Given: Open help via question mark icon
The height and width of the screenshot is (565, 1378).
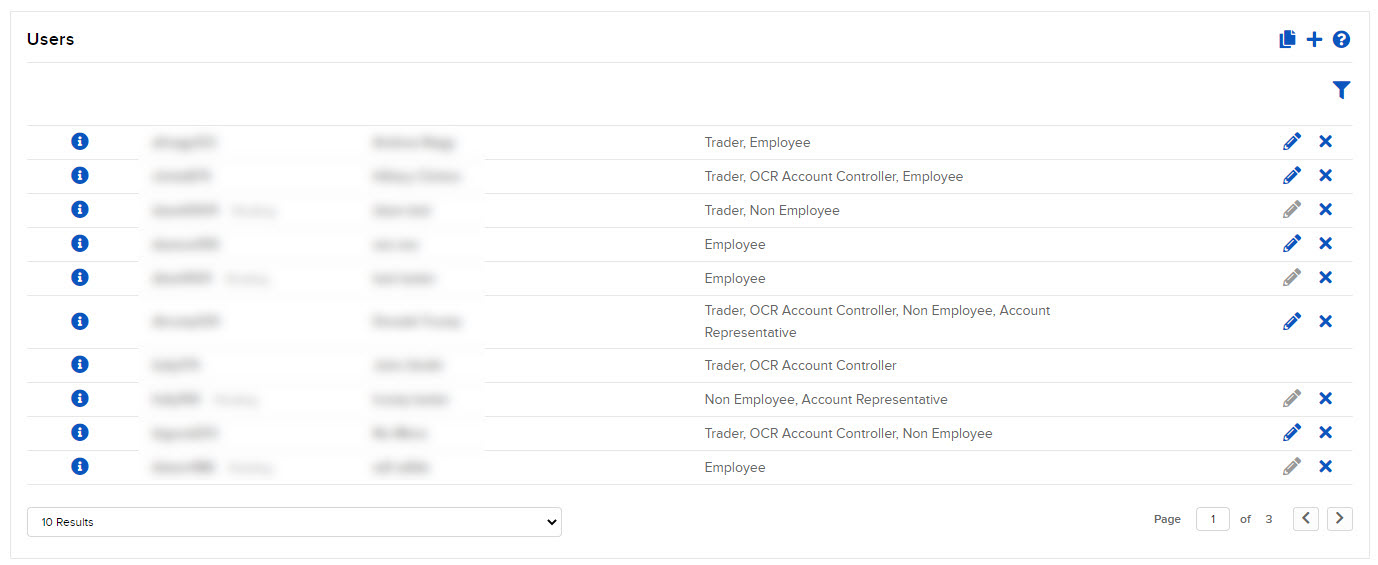Looking at the screenshot, I should click(1342, 40).
